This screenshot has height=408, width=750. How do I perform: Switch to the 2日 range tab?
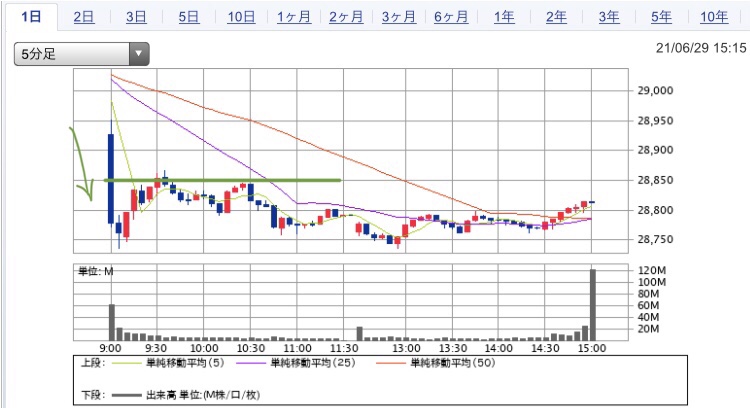pos(84,17)
